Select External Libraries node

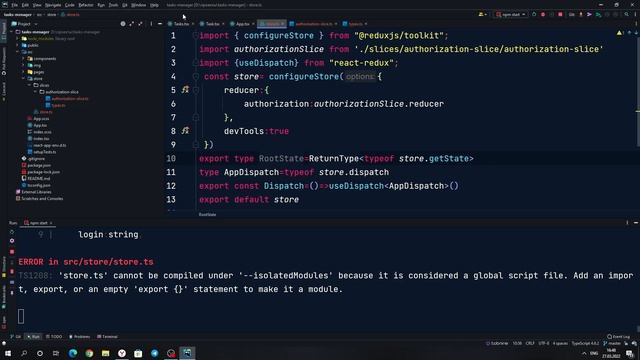pos(33,192)
